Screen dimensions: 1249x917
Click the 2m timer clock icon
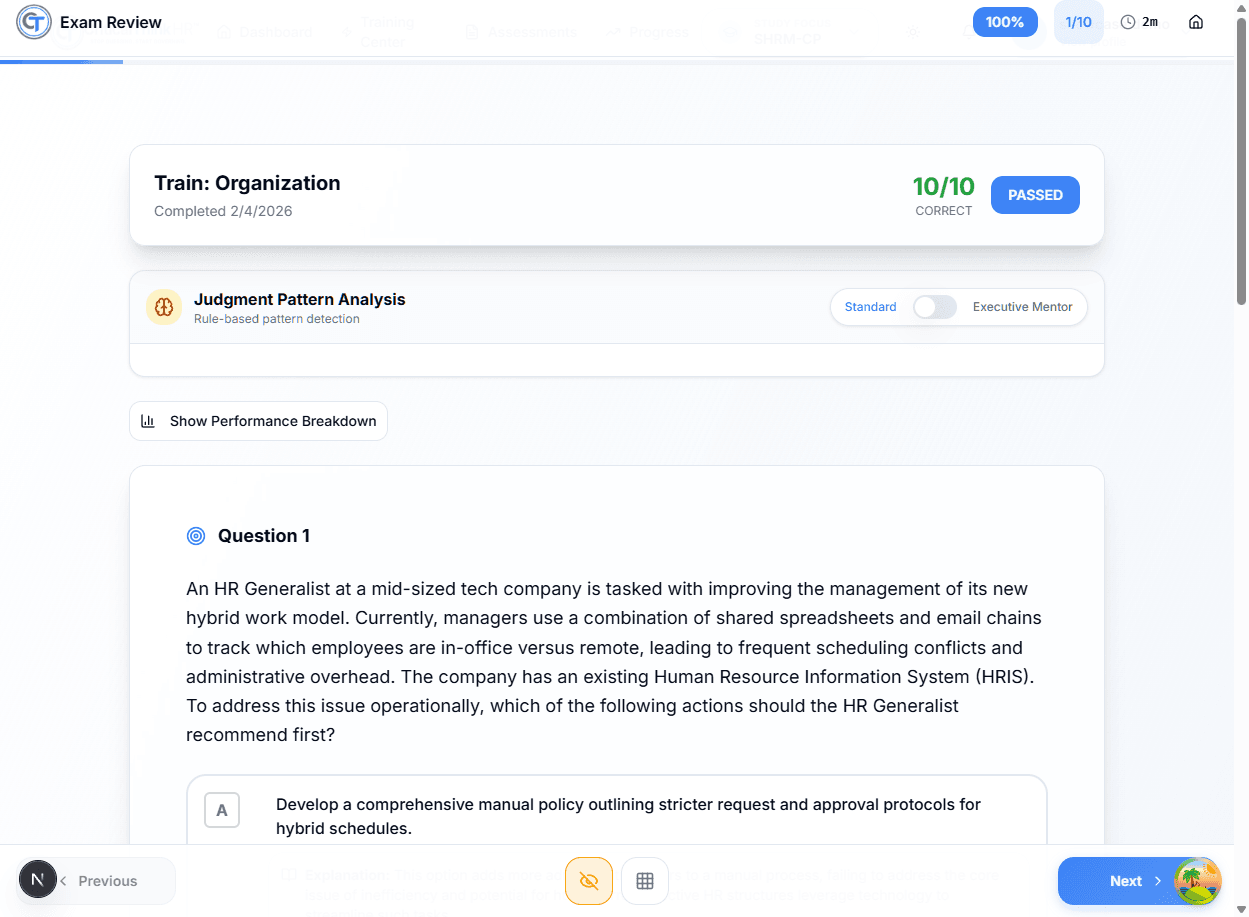(1128, 22)
